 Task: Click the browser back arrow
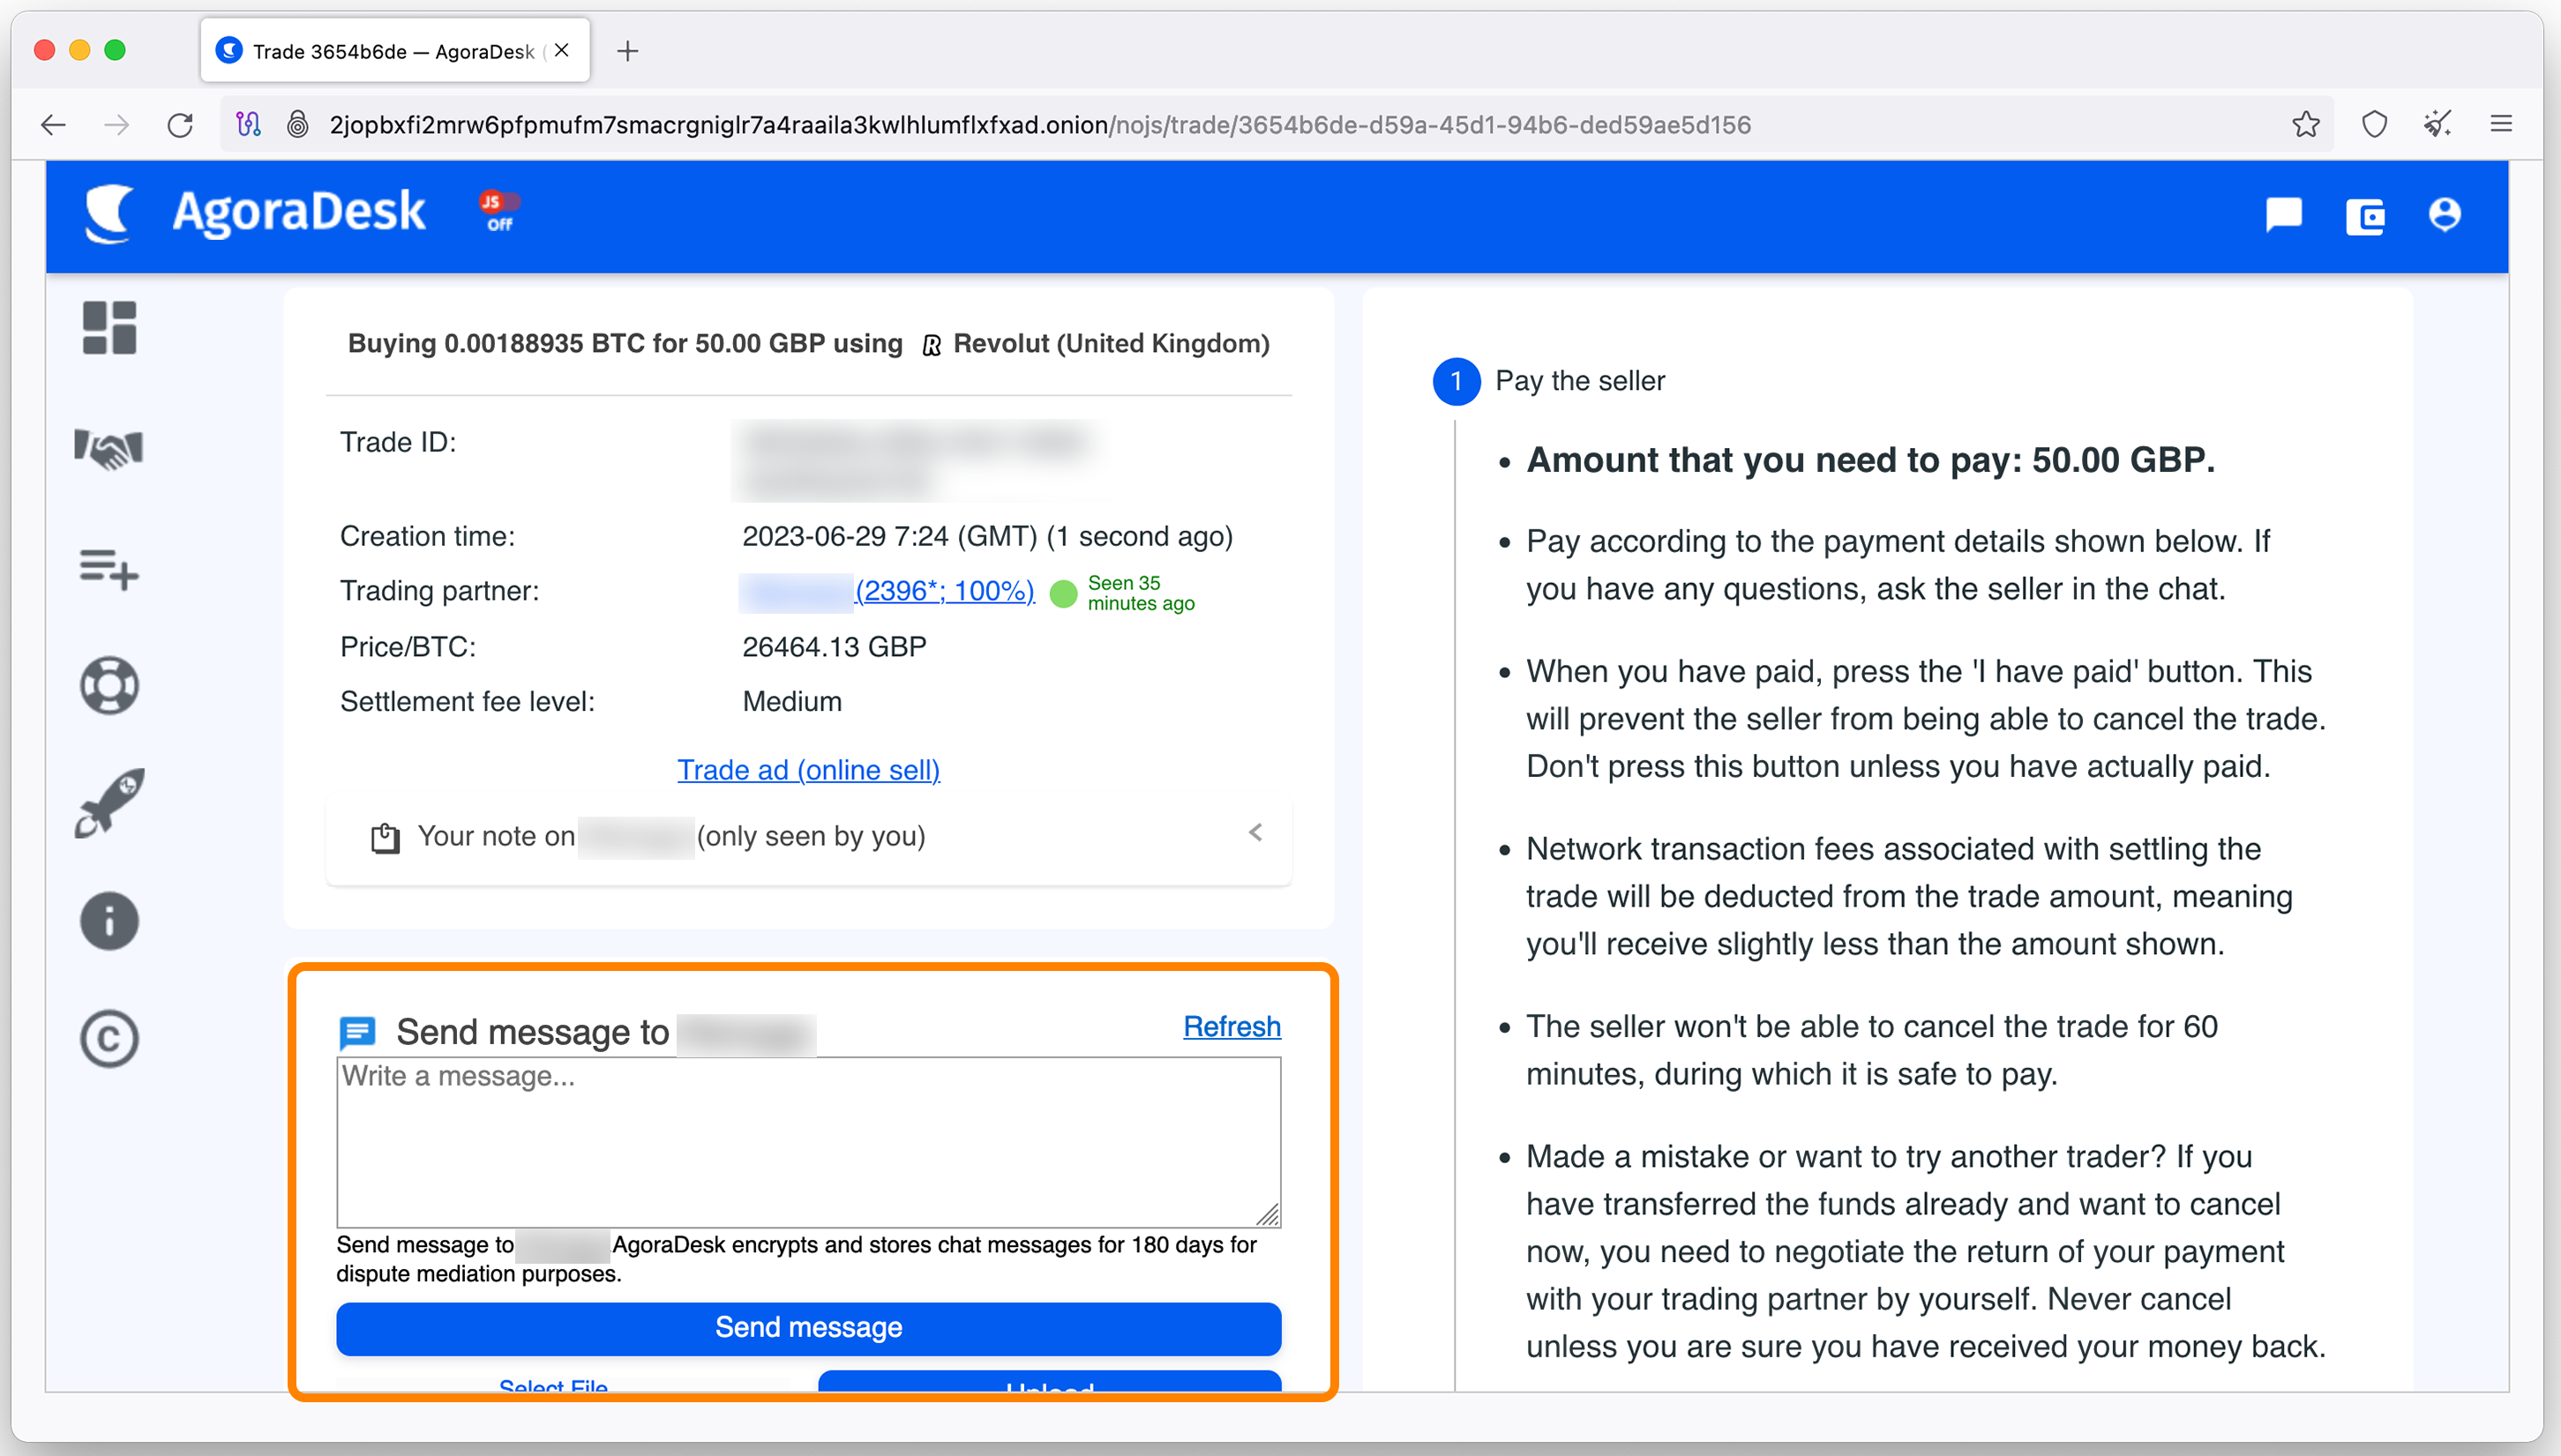point(53,125)
